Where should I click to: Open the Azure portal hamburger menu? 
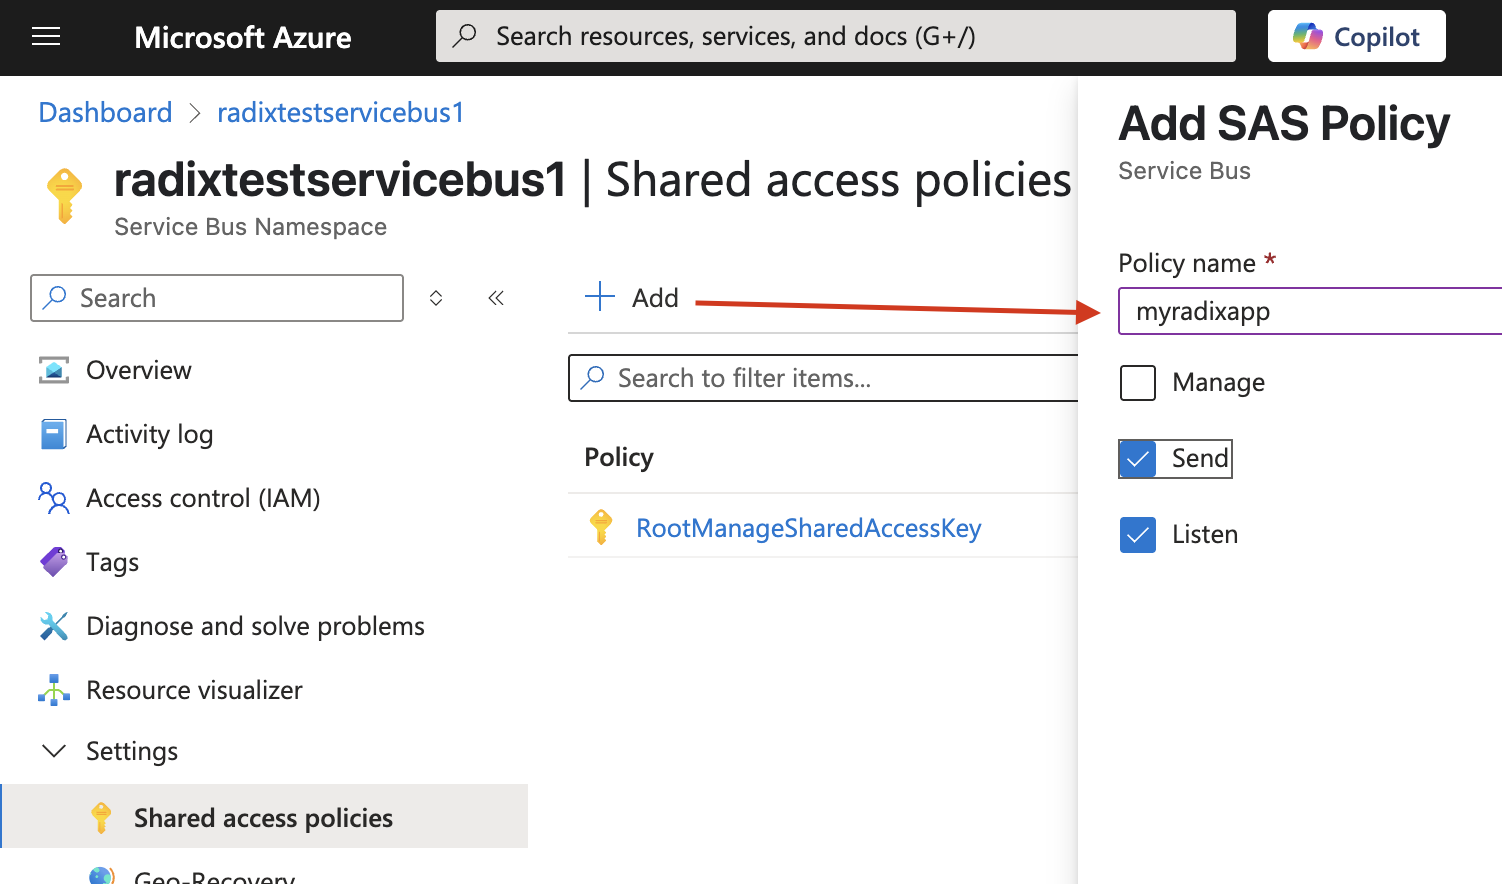[x=46, y=36]
